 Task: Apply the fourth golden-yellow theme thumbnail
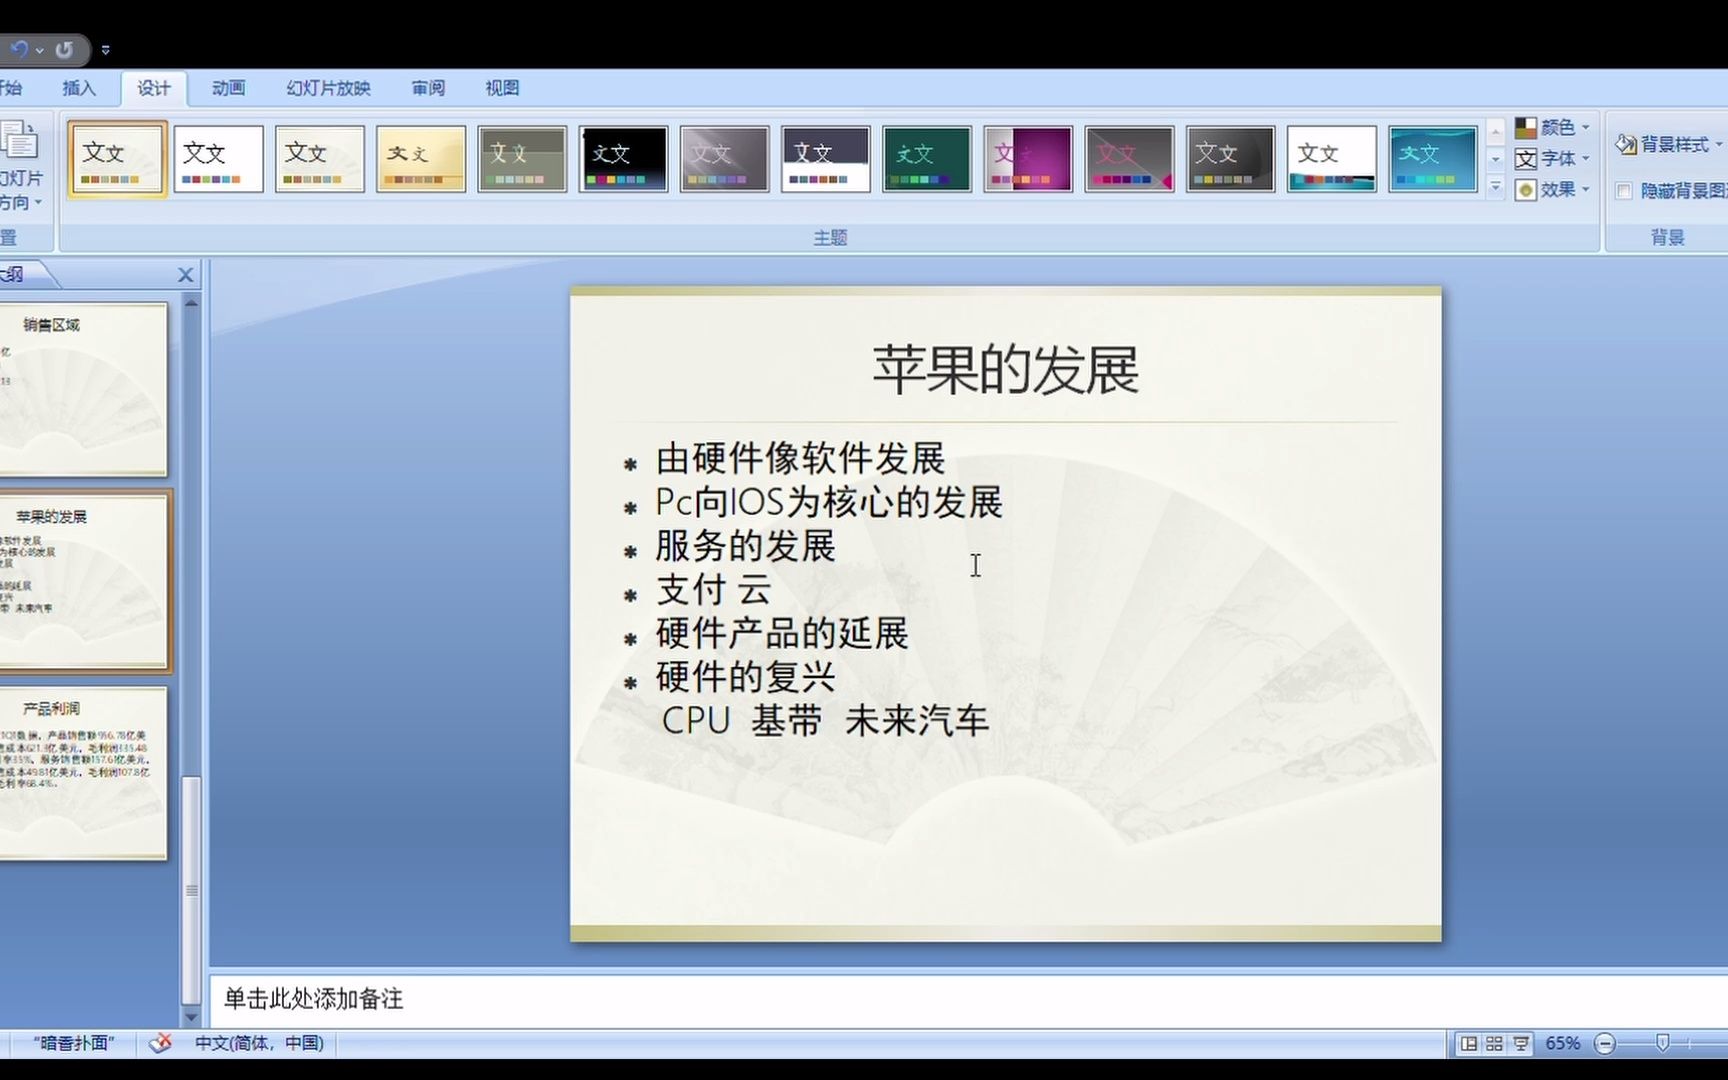421,158
